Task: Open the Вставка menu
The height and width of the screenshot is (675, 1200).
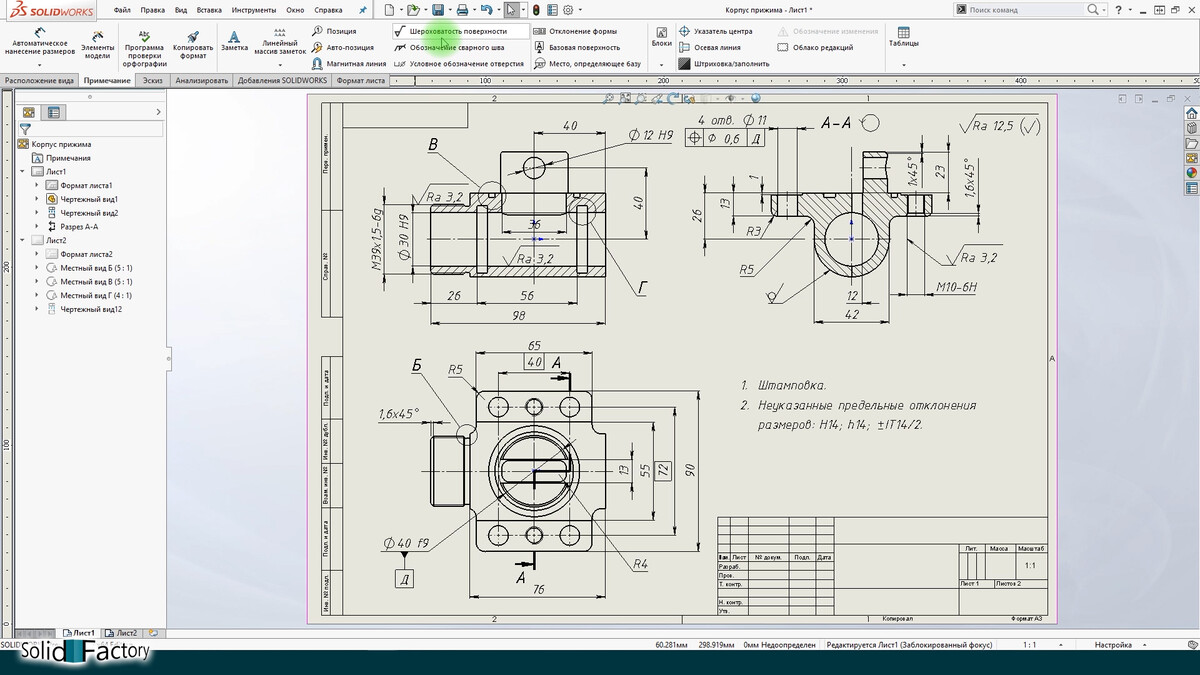Action: click(x=210, y=9)
